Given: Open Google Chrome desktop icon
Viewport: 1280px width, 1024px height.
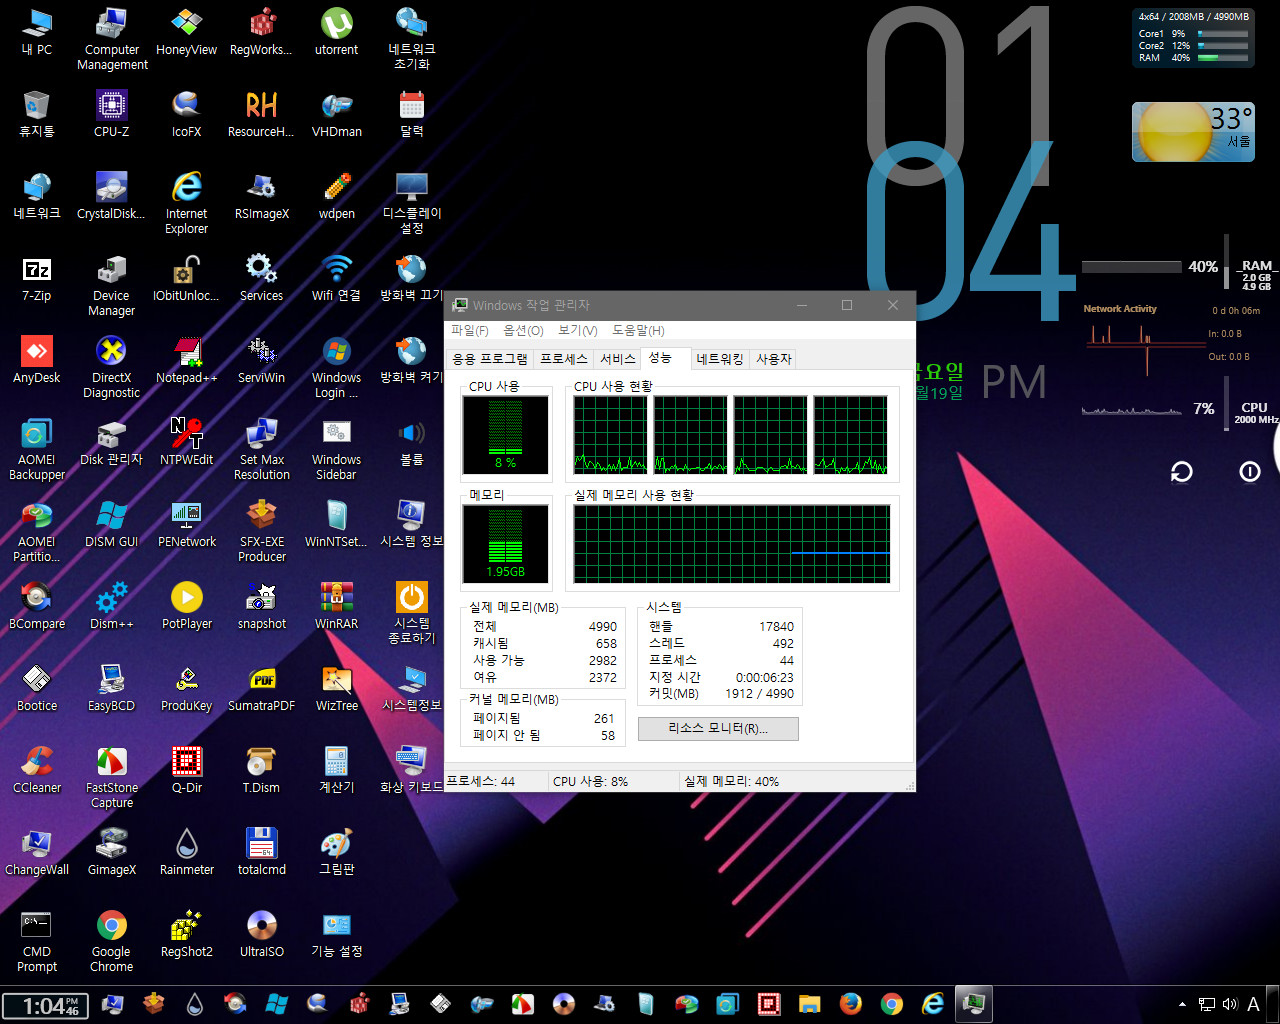Looking at the screenshot, I should click(x=111, y=941).
